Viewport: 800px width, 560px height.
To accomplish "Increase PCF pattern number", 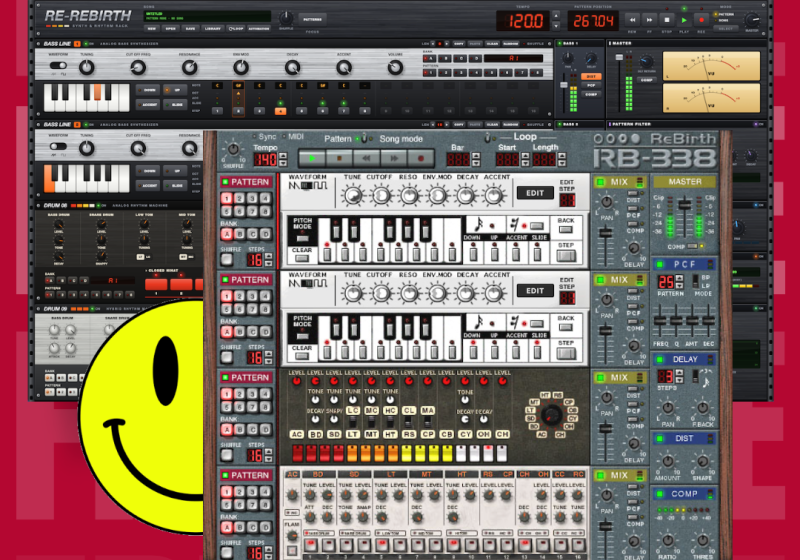I will 679,278.
